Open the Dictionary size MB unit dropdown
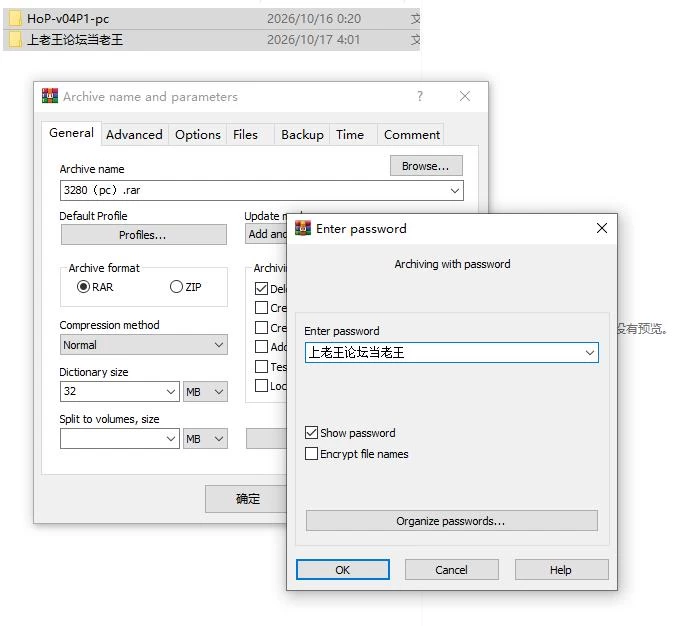The image size is (697, 626). tap(205, 392)
